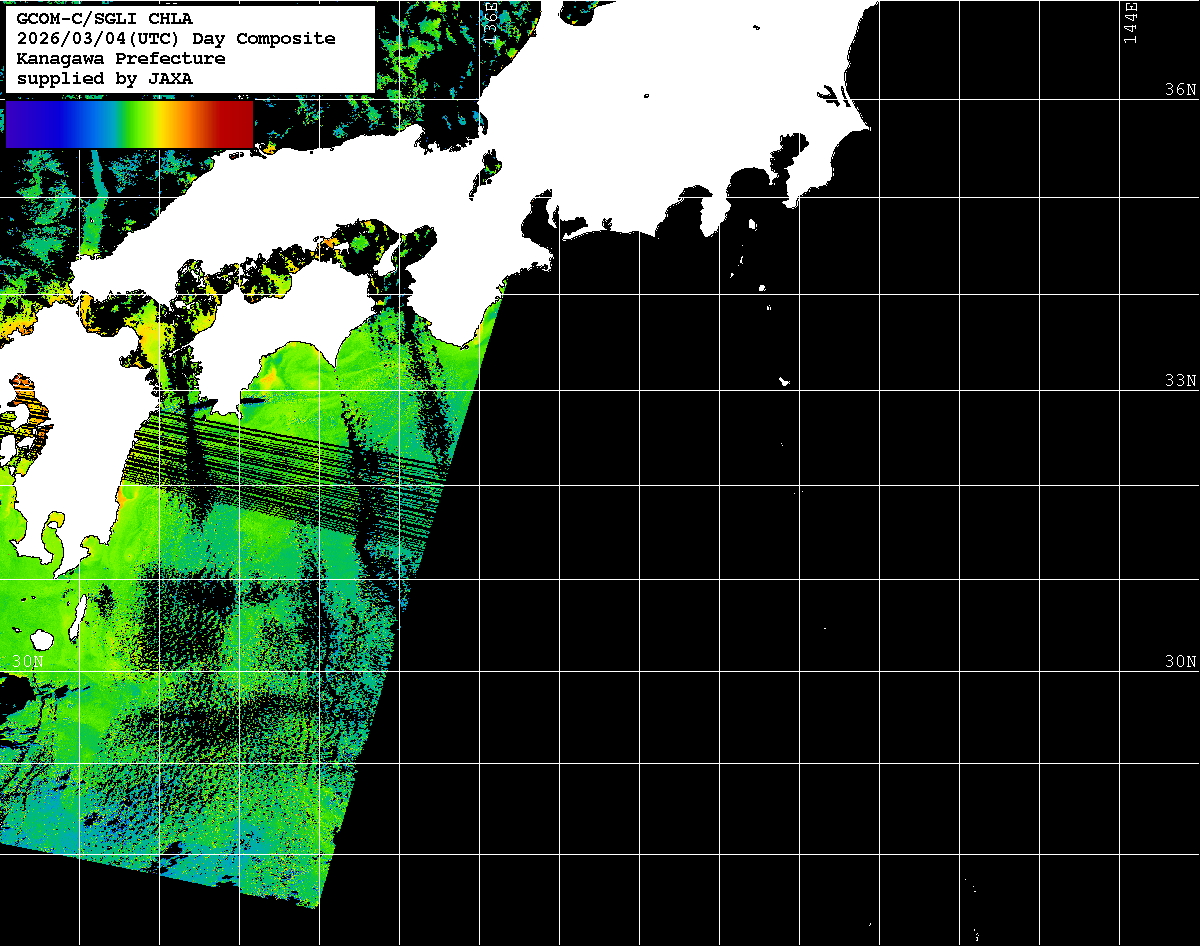Click the 36N latitude label
The width and height of the screenshot is (1200, 946).
[1180, 90]
